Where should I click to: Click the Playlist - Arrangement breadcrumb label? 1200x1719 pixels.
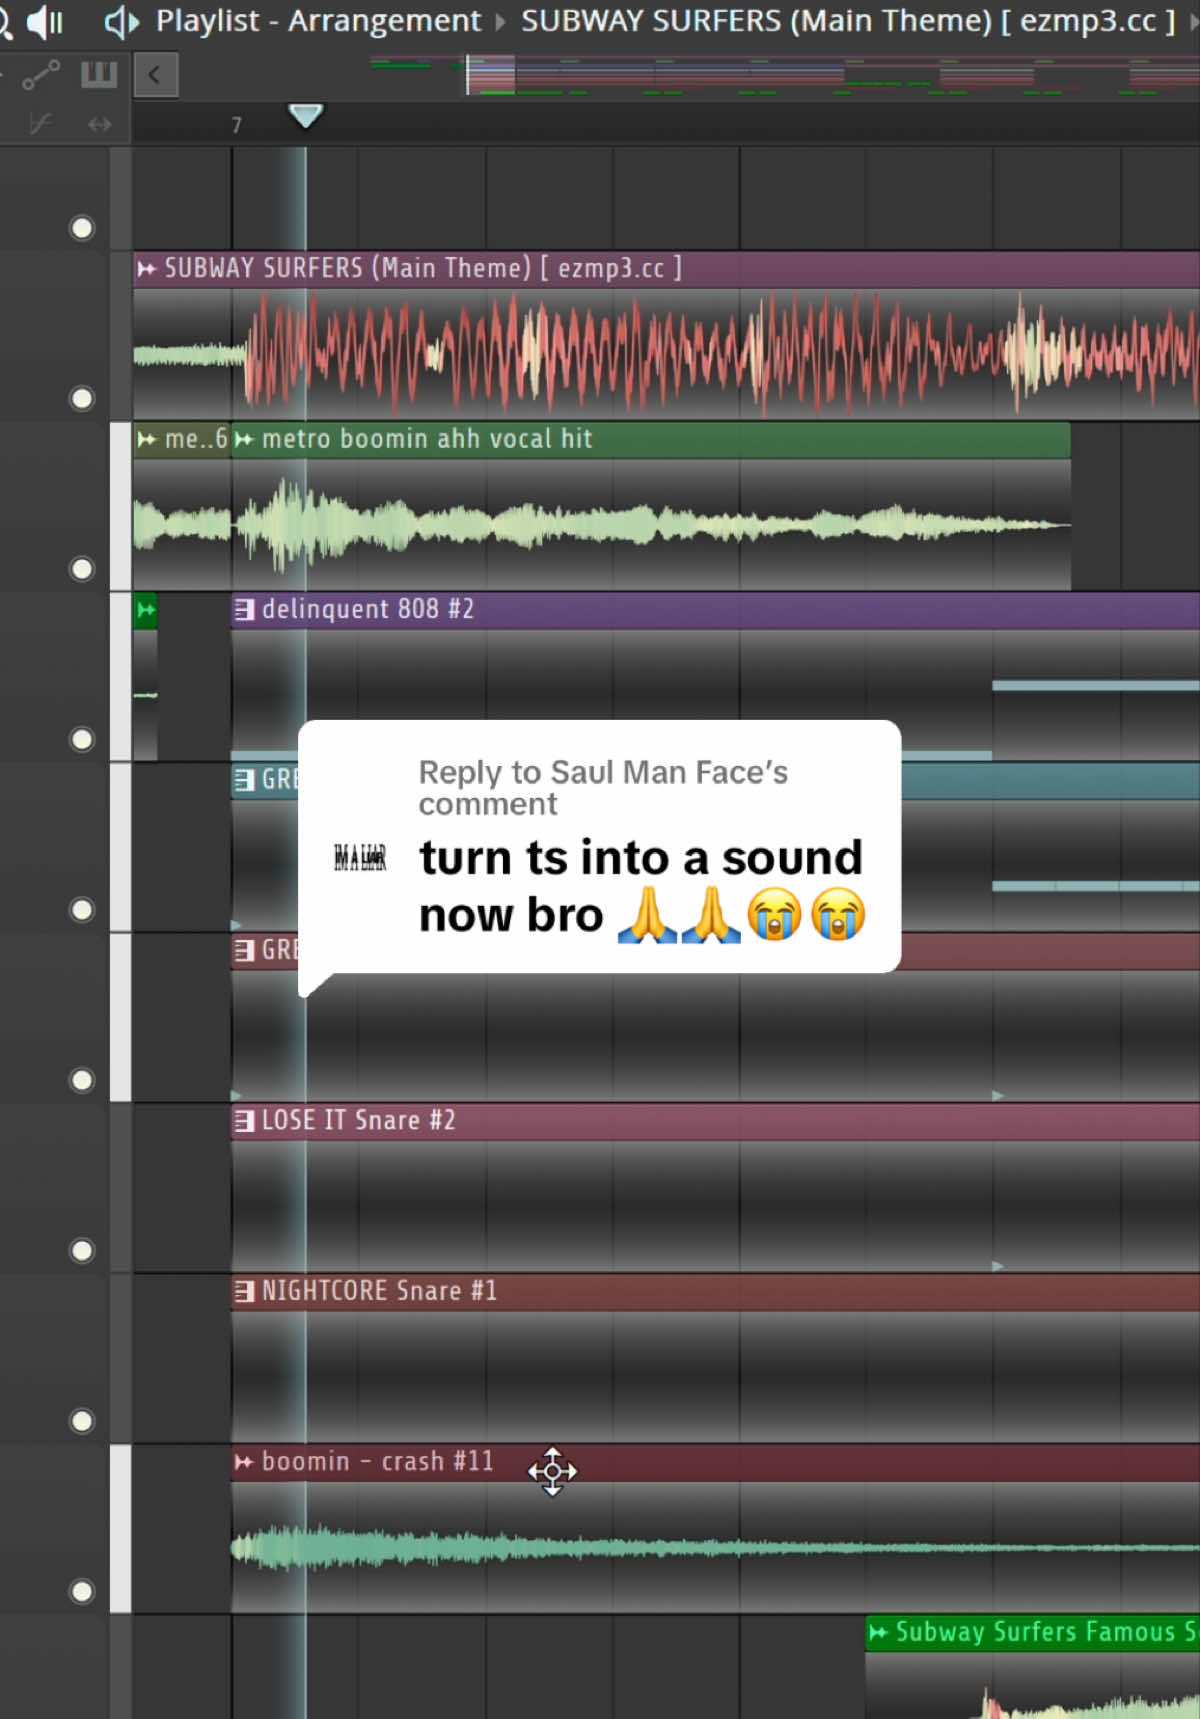[318, 21]
